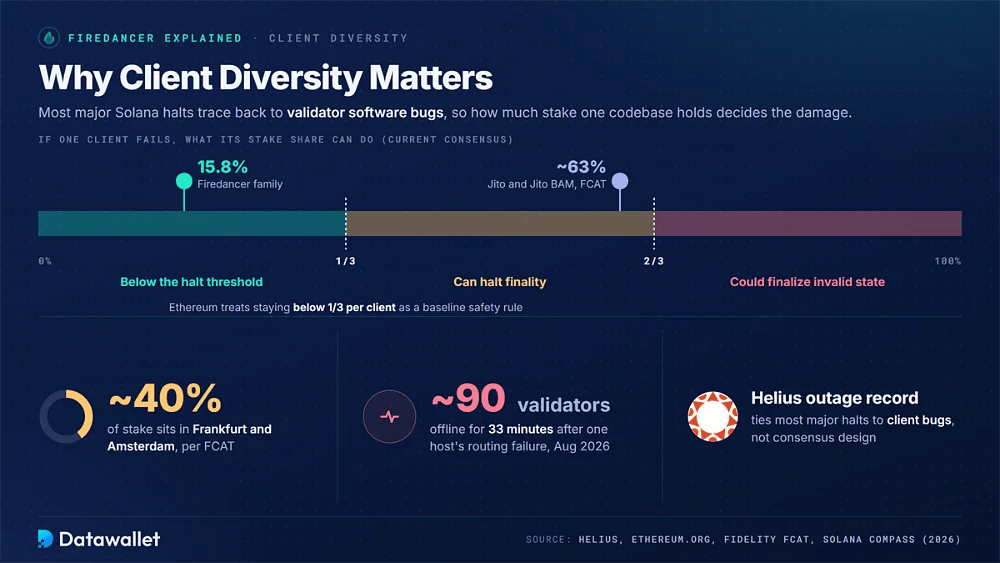Click the "Frankfurt and Amsterdam" stake text
Image resolution: width=1000 pixels, height=563 pixels.
(189, 437)
